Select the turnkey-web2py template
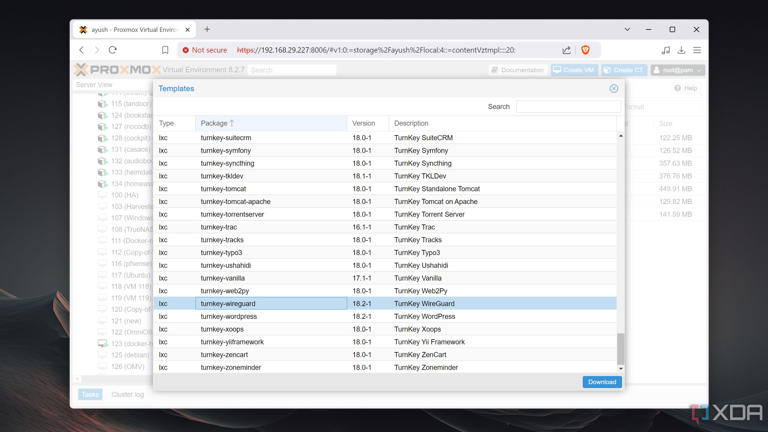This screenshot has height=432, width=768. [x=385, y=290]
